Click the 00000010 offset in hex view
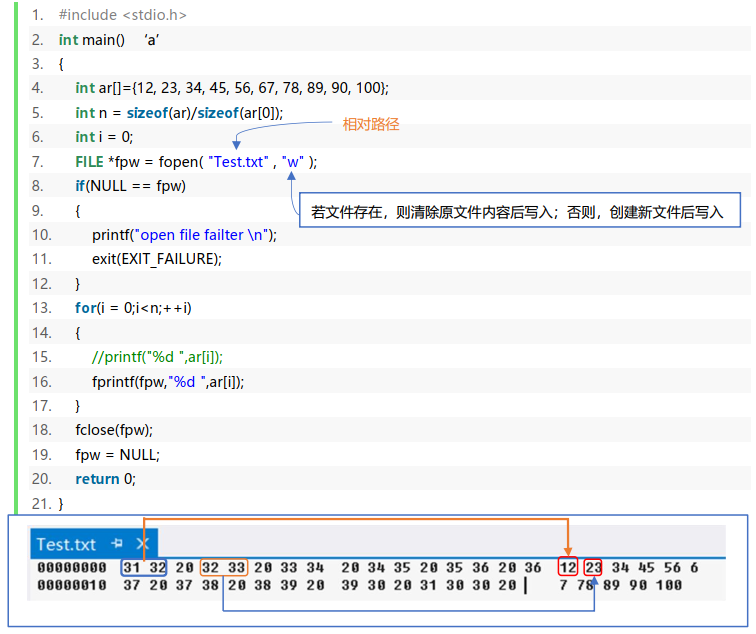The image size is (756, 634). (72, 585)
